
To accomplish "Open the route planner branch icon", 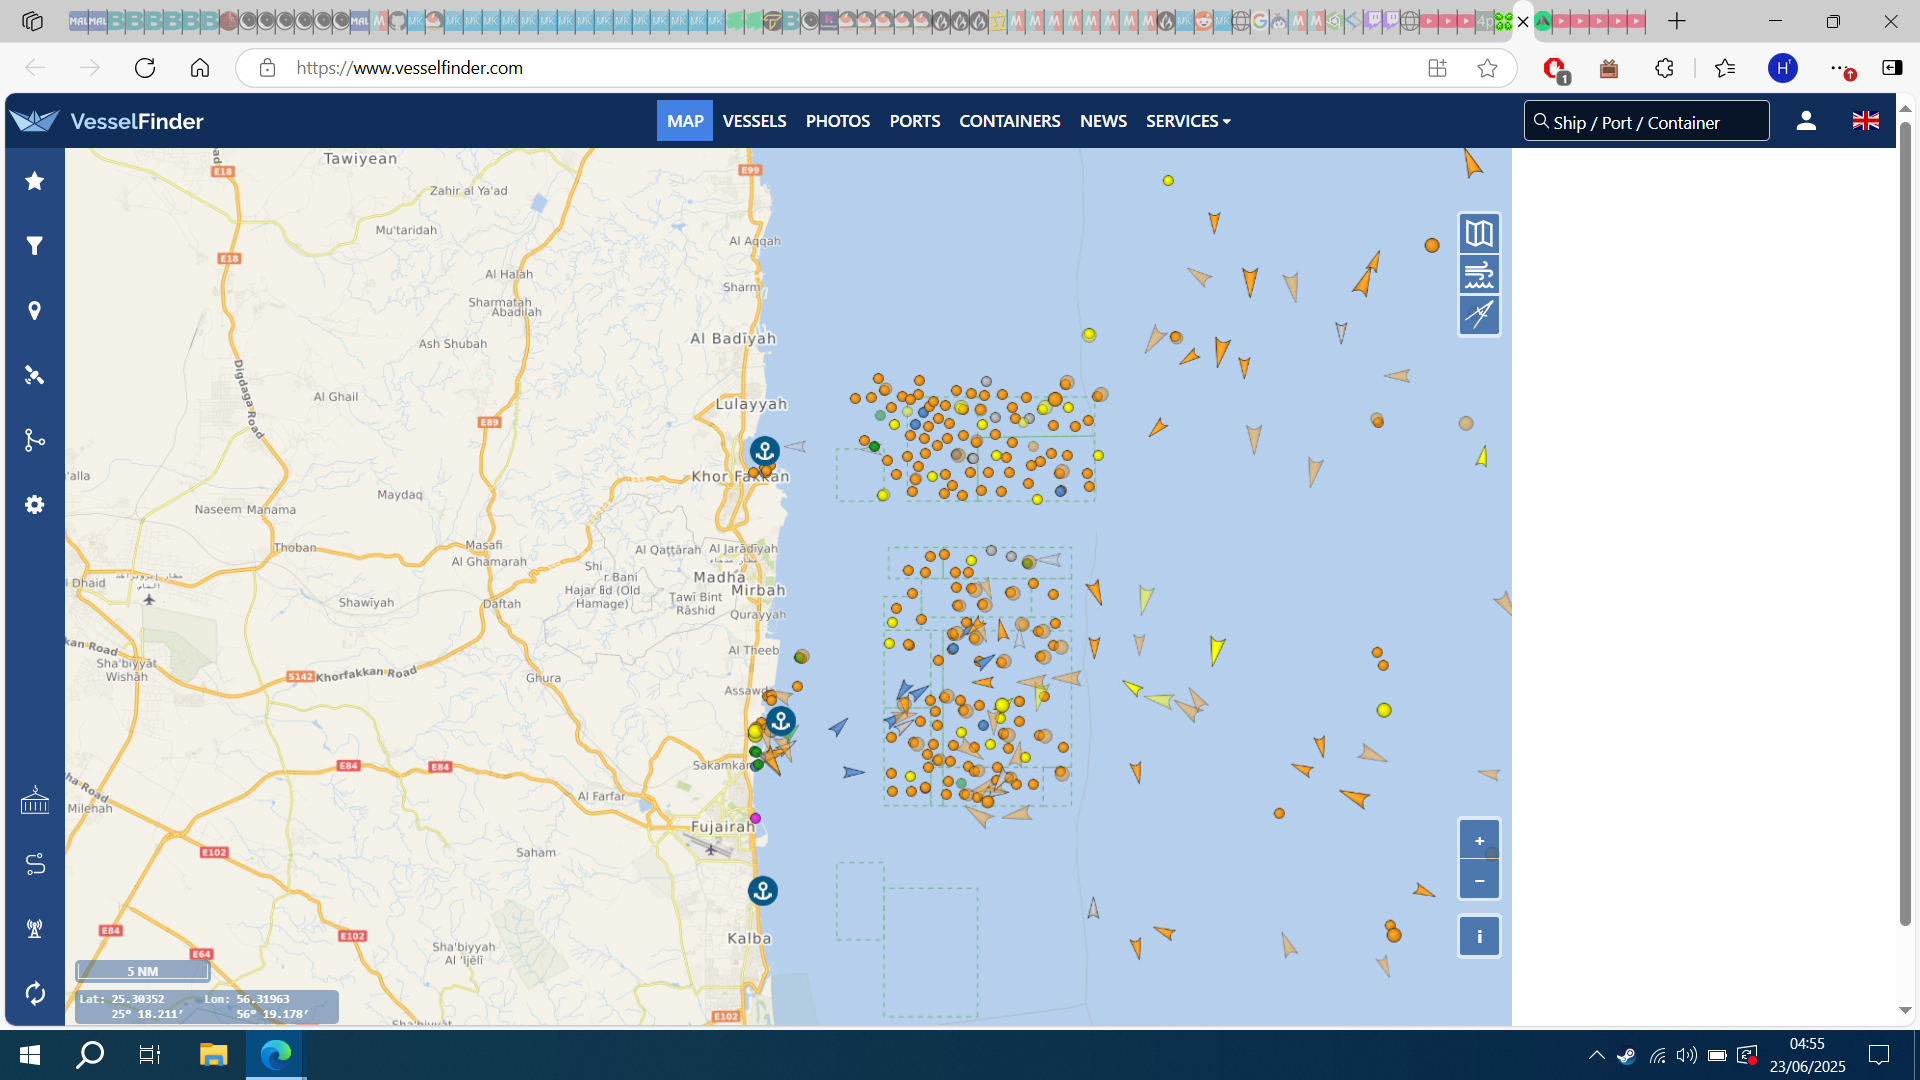I will coord(35,440).
